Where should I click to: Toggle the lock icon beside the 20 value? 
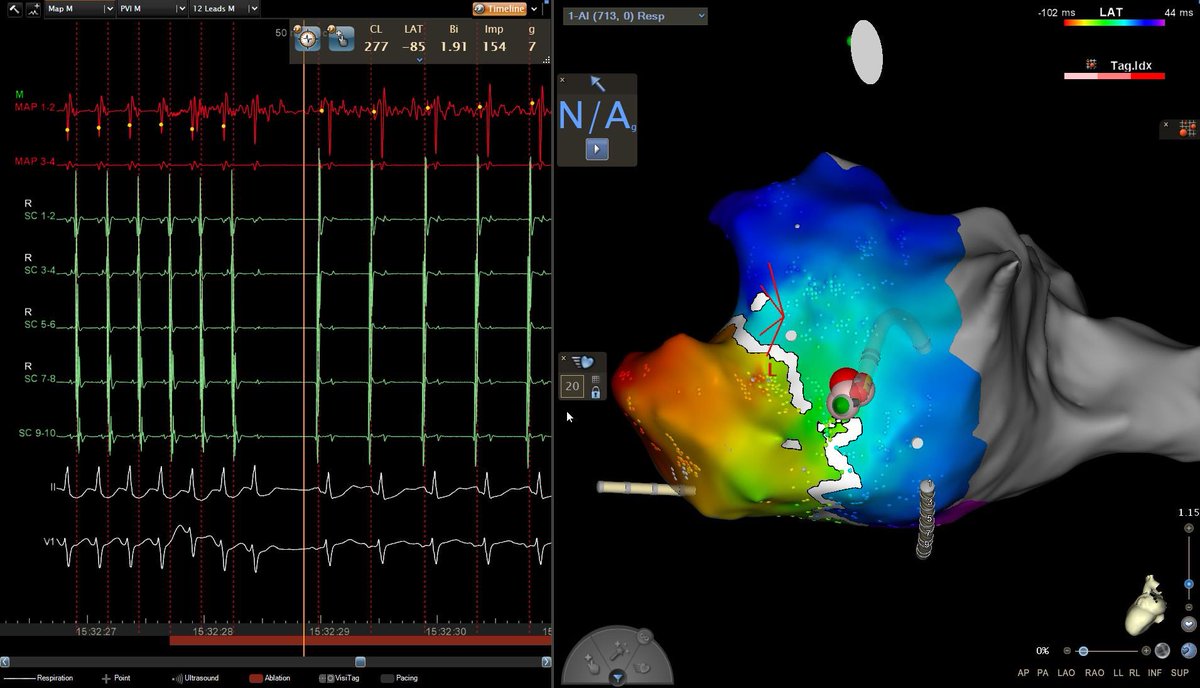[x=596, y=393]
